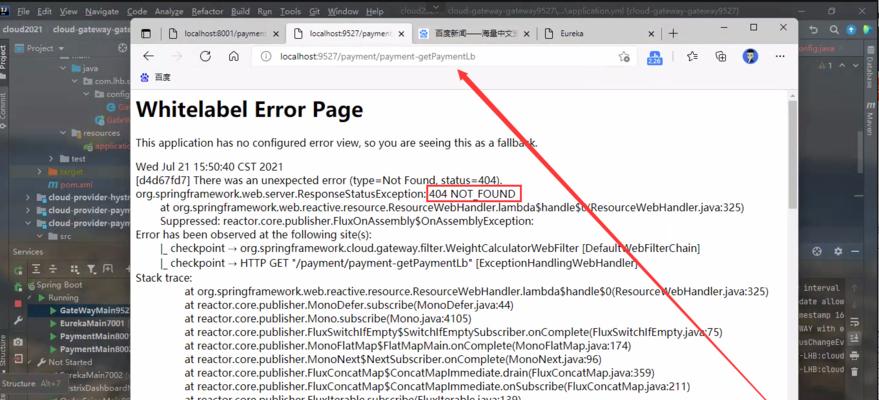Screen dimensions: 879x400
Task: Open the browser home page
Action: coord(234,56)
